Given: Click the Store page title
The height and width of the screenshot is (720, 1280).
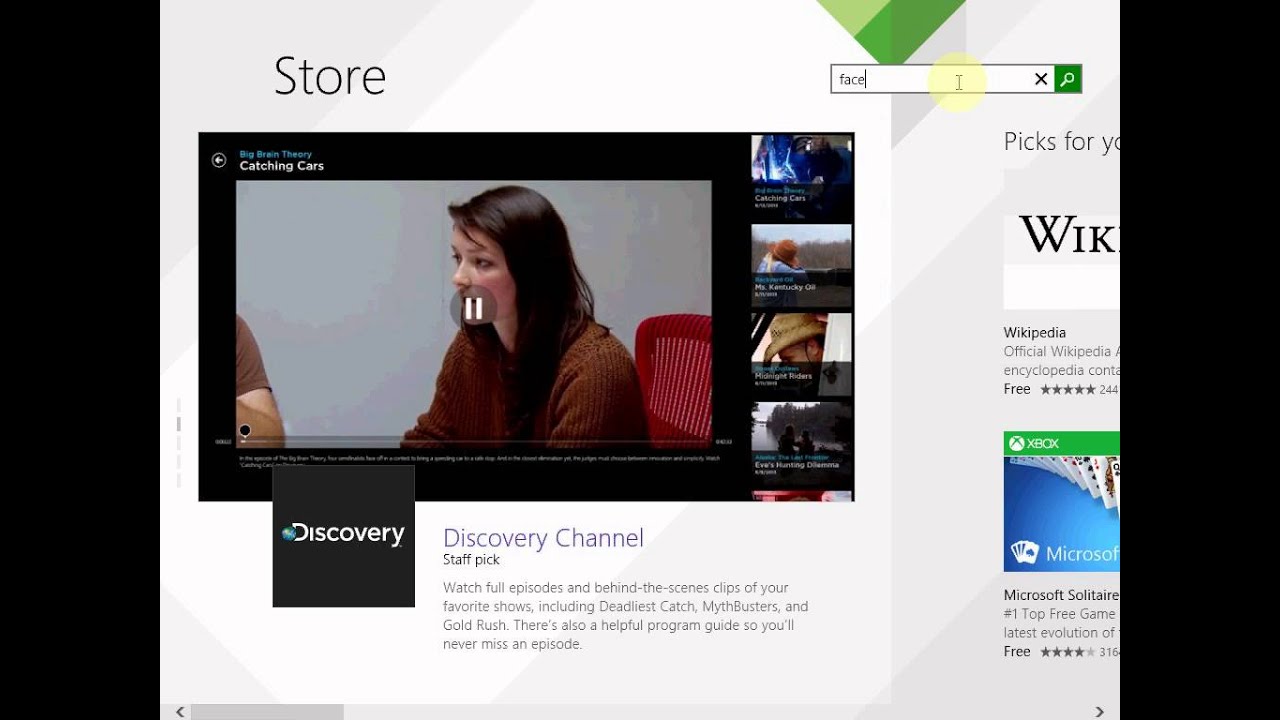Looking at the screenshot, I should click(330, 77).
